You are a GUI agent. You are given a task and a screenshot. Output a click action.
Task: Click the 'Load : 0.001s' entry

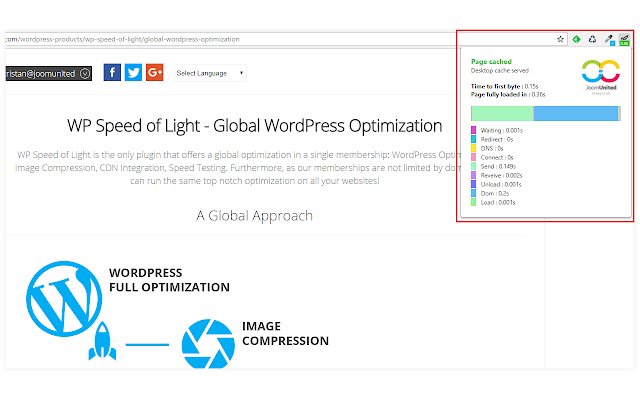tap(498, 202)
